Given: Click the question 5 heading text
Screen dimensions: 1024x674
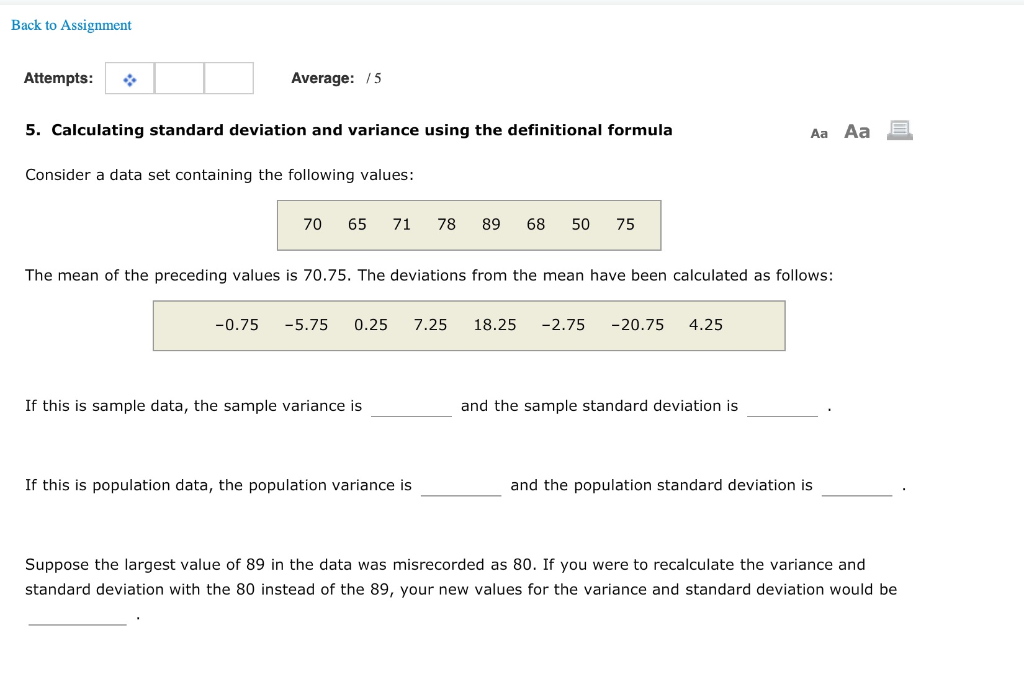Looking at the screenshot, I should 349,129.
